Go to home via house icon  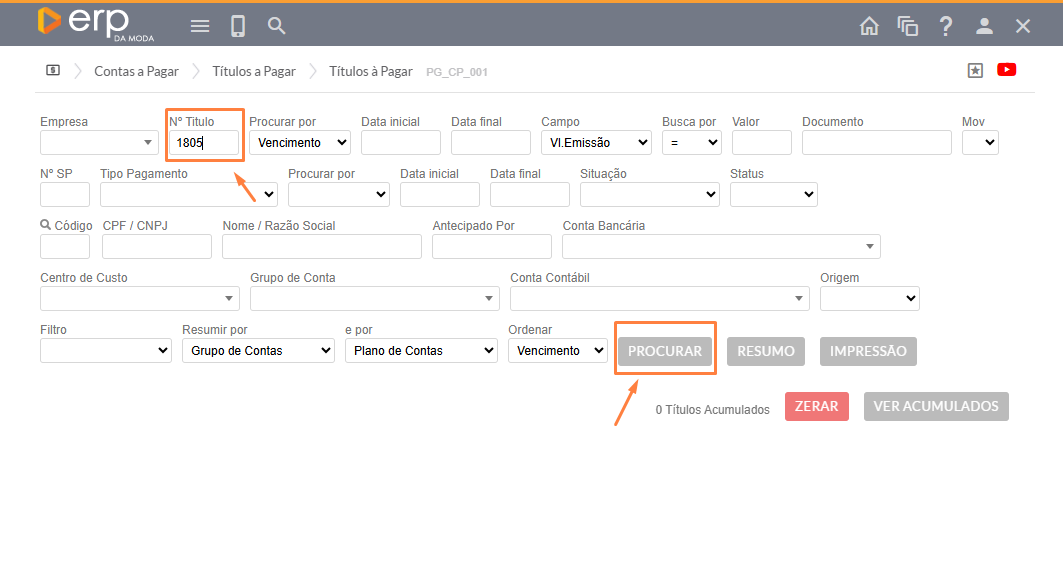(869, 26)
